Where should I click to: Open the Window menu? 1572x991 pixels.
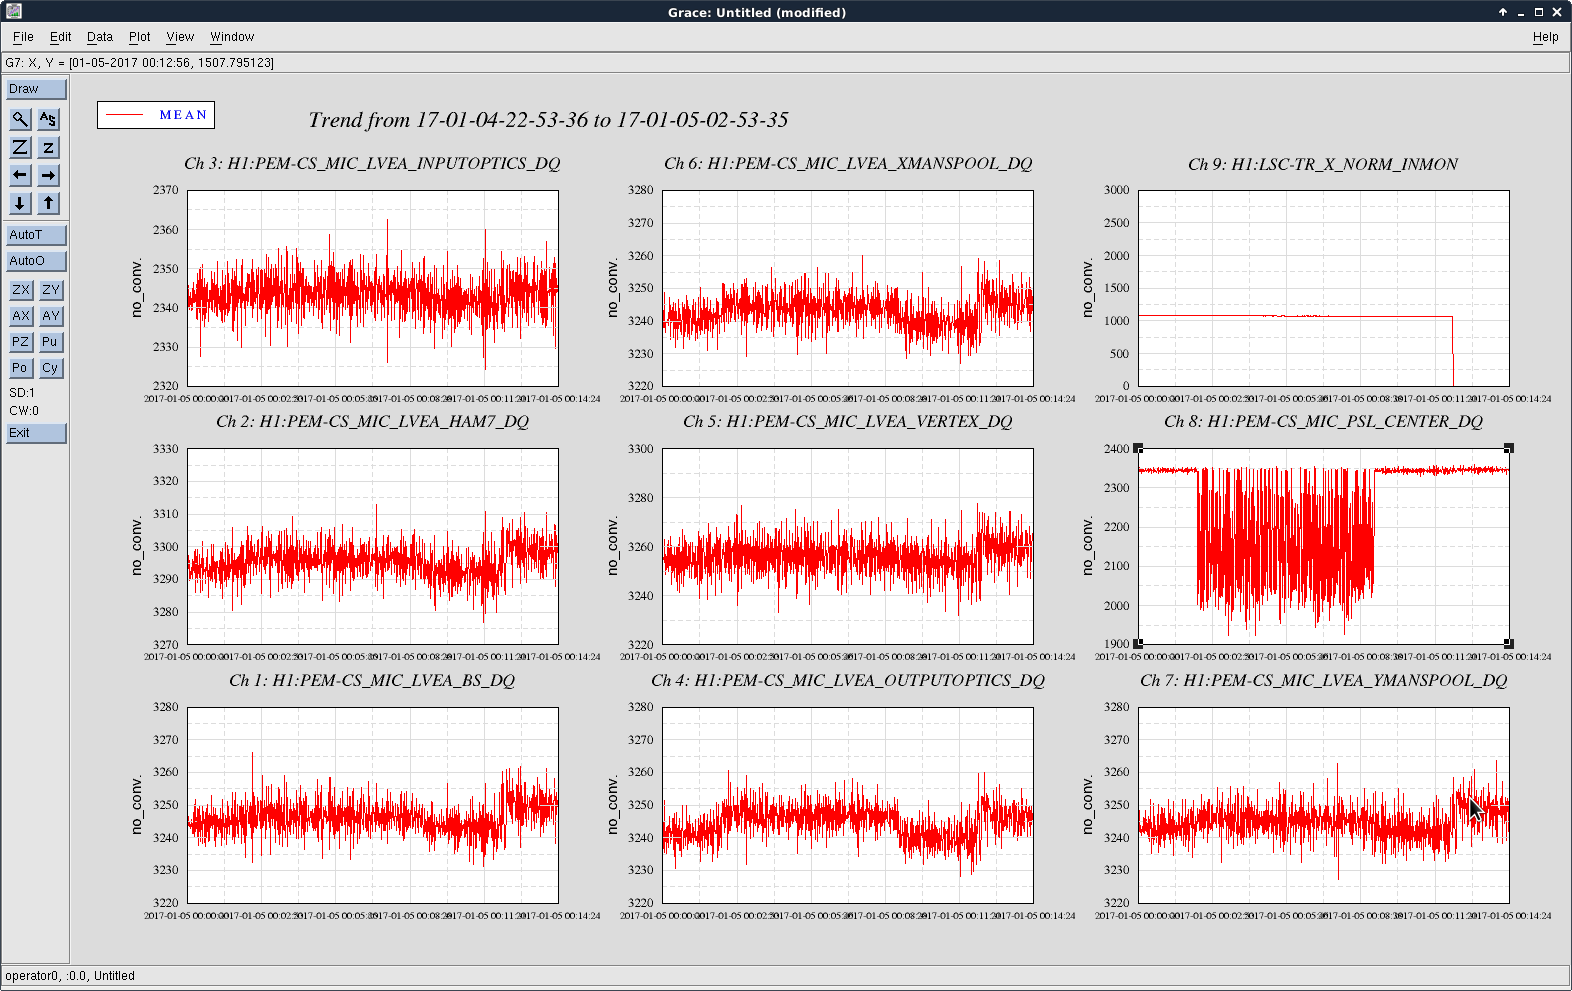pyautogui.click(x=232, y=37)
